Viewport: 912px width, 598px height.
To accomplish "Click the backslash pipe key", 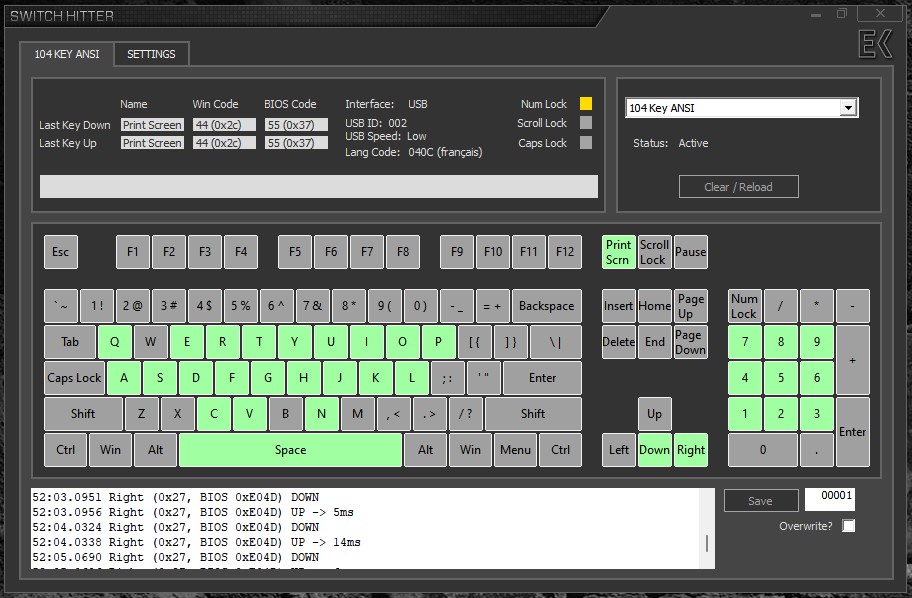I will 555,342.
